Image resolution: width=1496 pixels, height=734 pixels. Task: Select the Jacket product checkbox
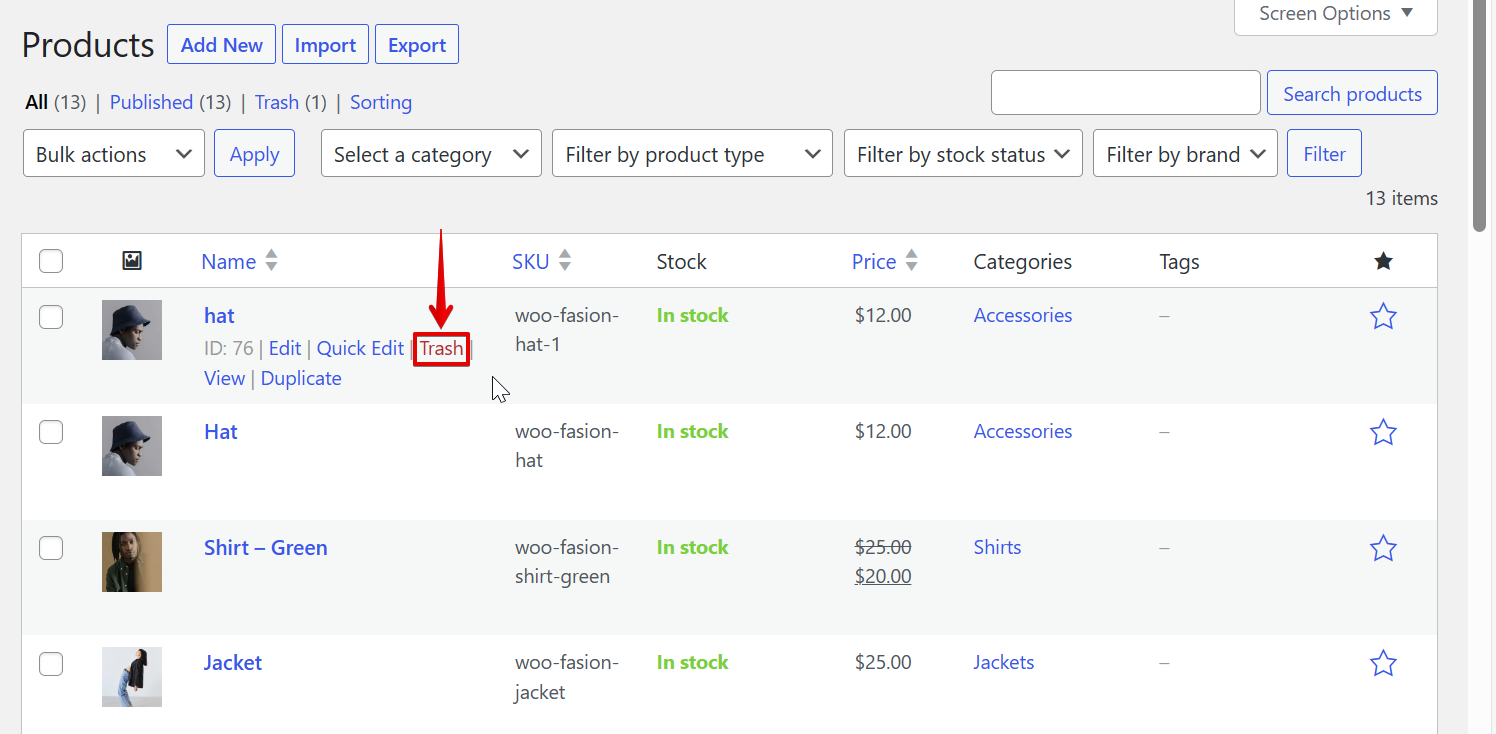click(x=51, y=663)
